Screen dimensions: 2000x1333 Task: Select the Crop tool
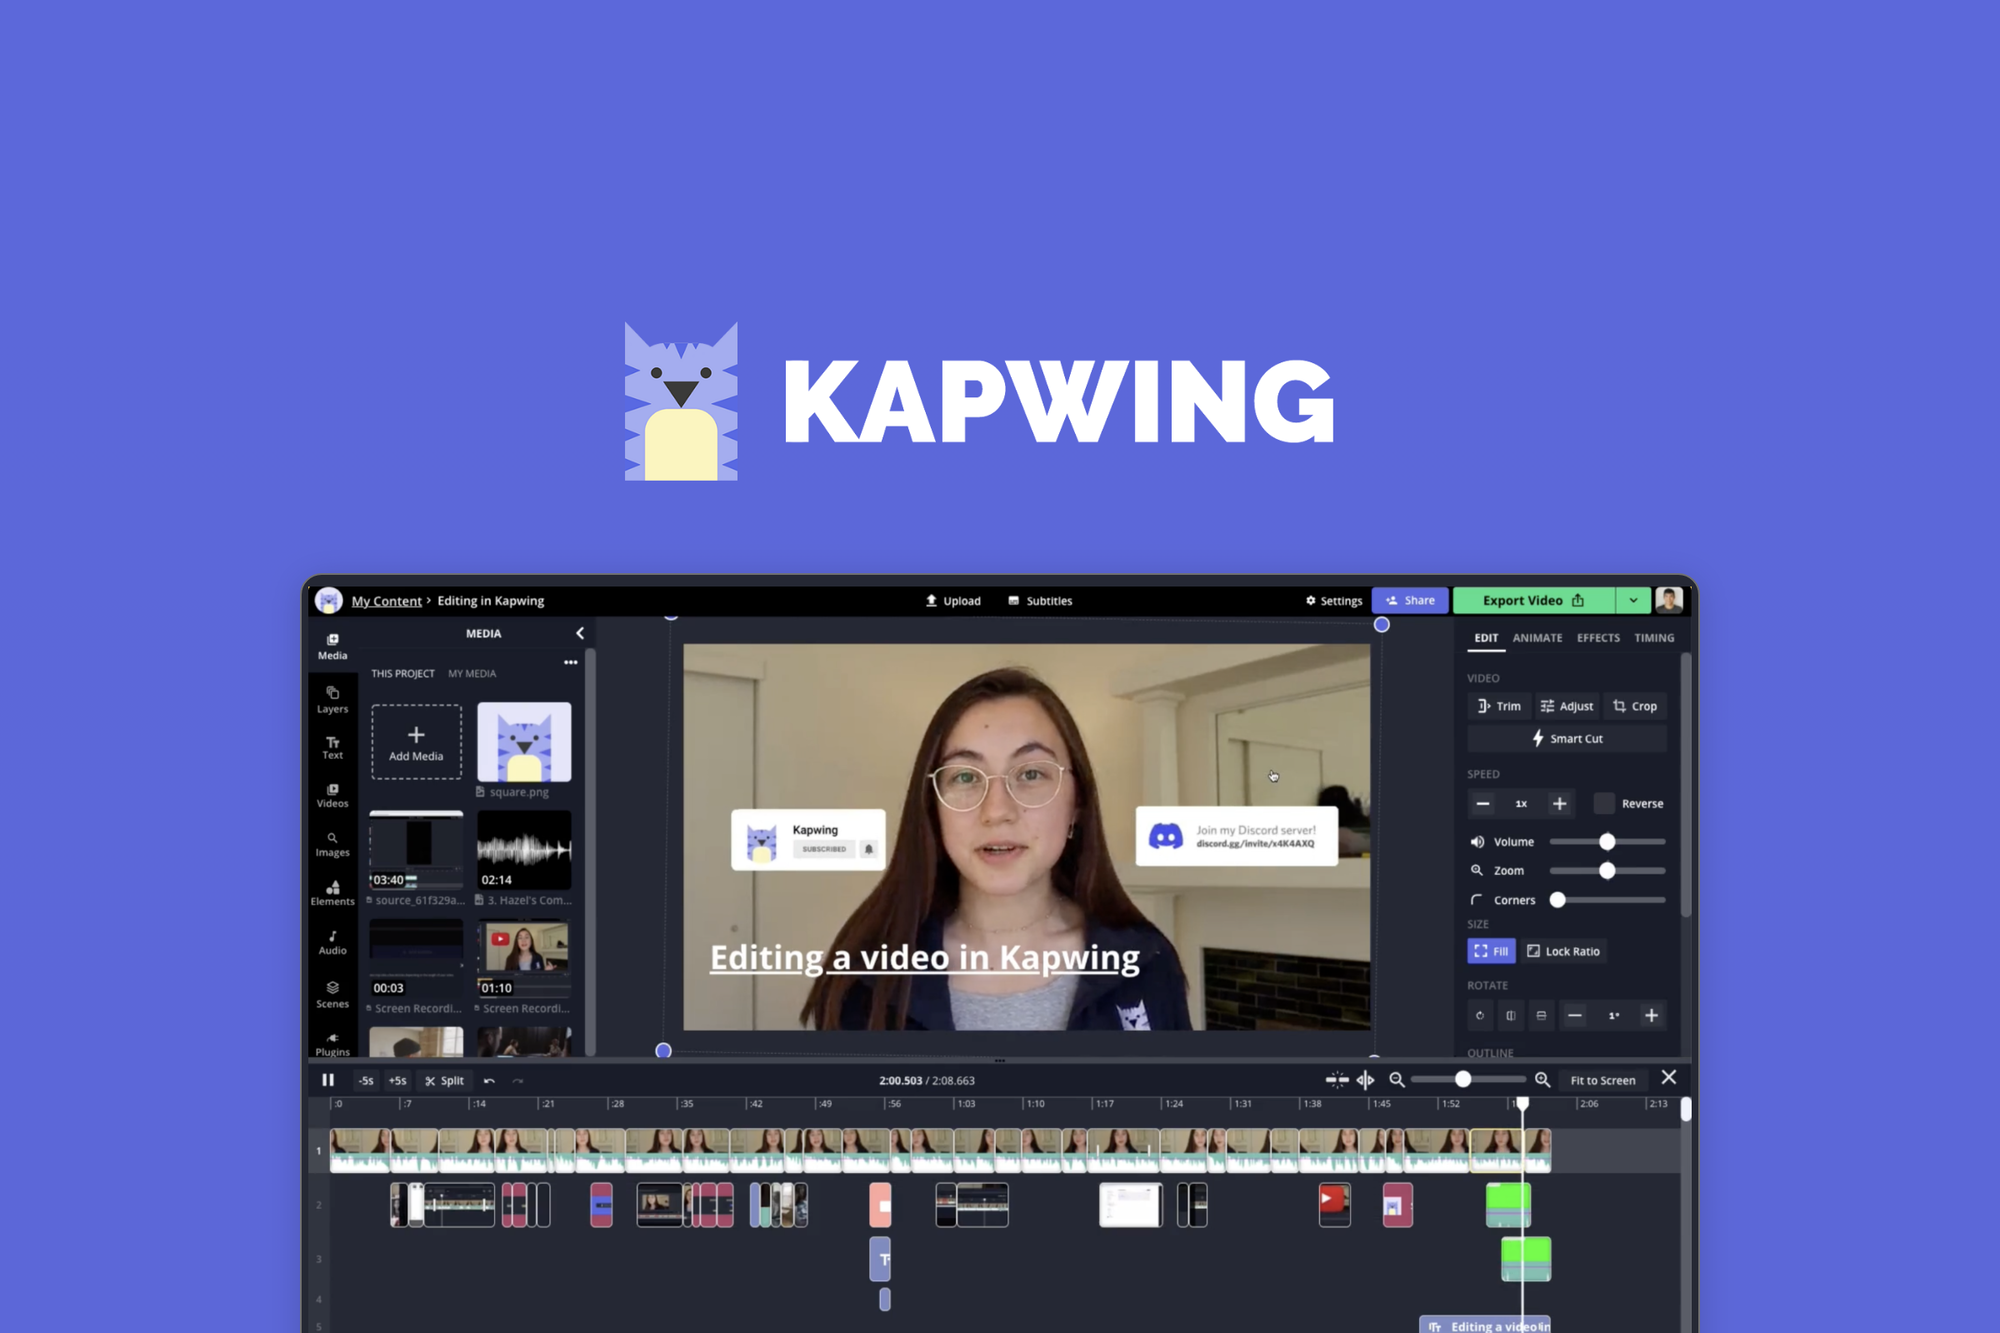coord(1634,705)
